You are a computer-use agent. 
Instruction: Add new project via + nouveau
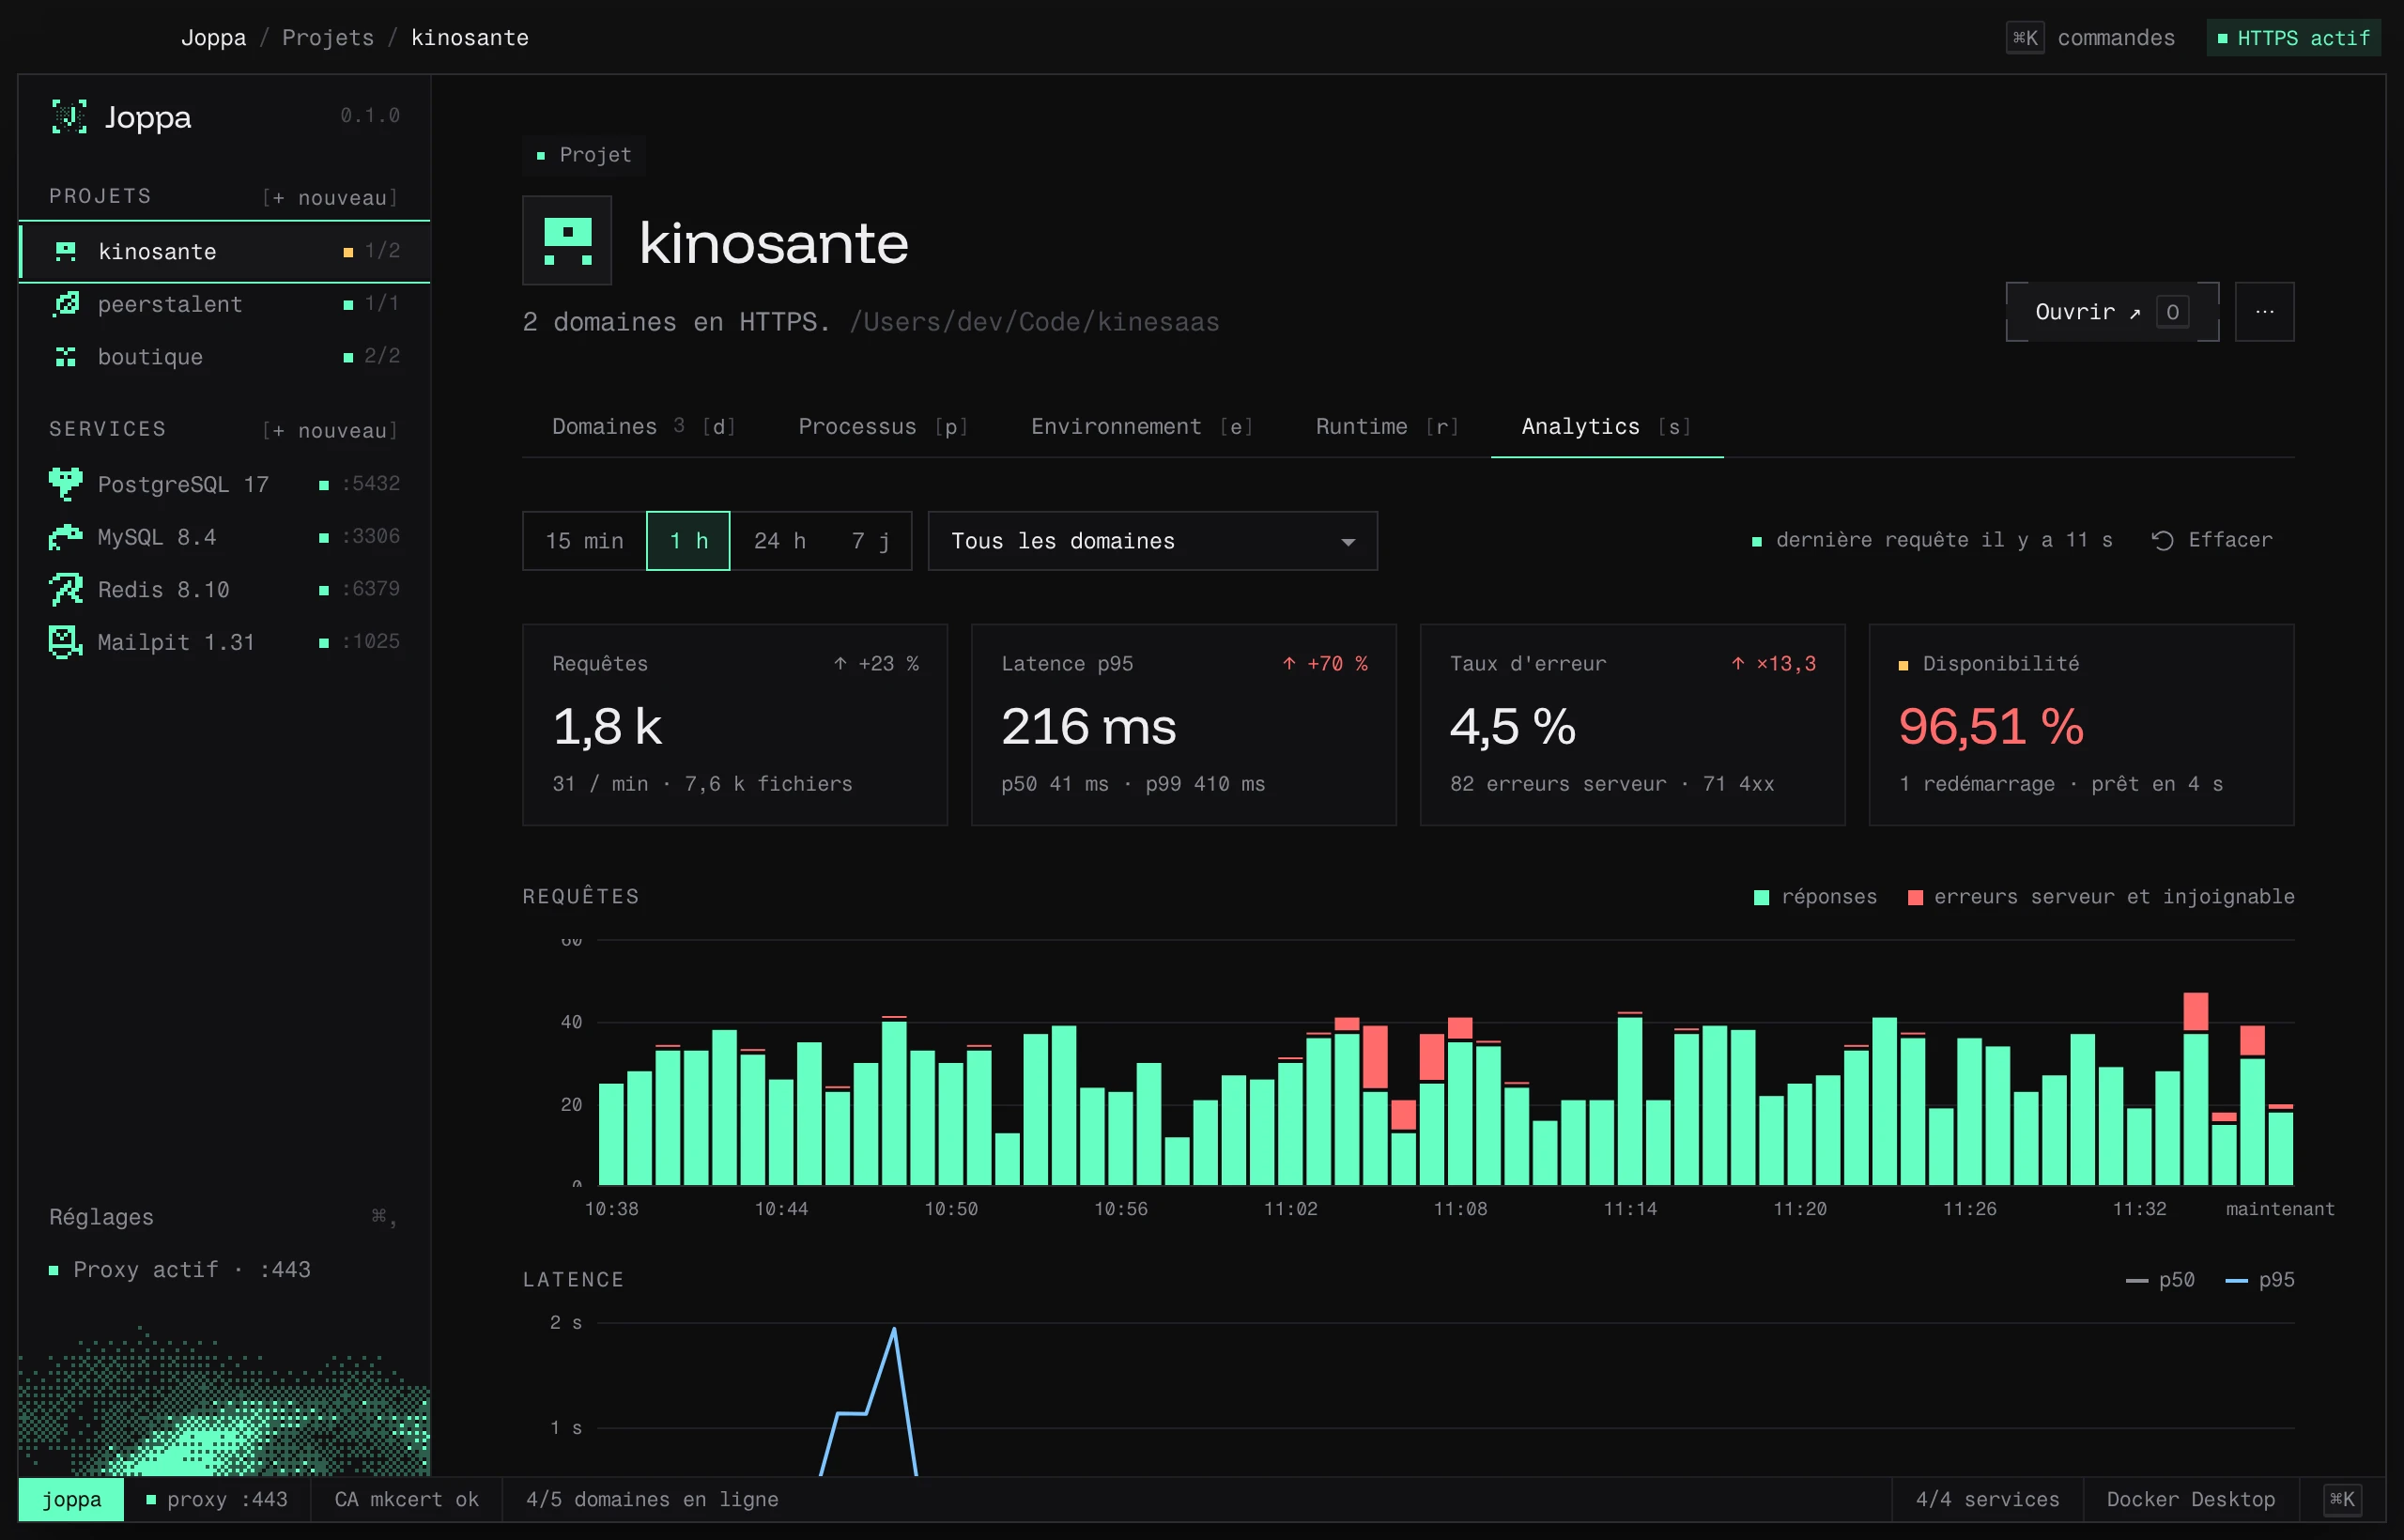(x=330, y=198)
